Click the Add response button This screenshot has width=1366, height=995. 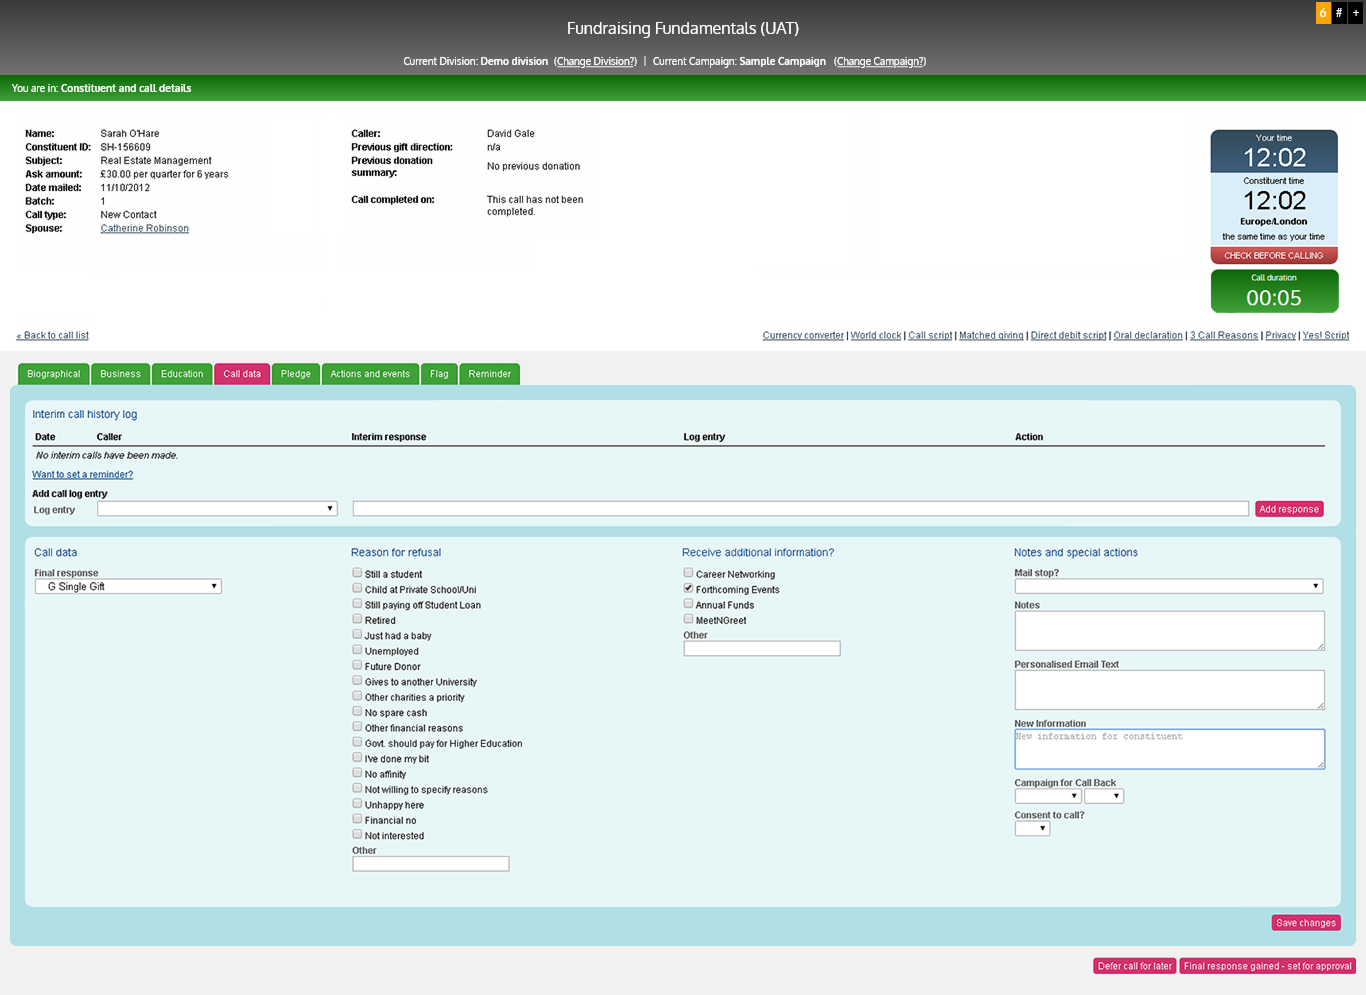[1289, 509]
